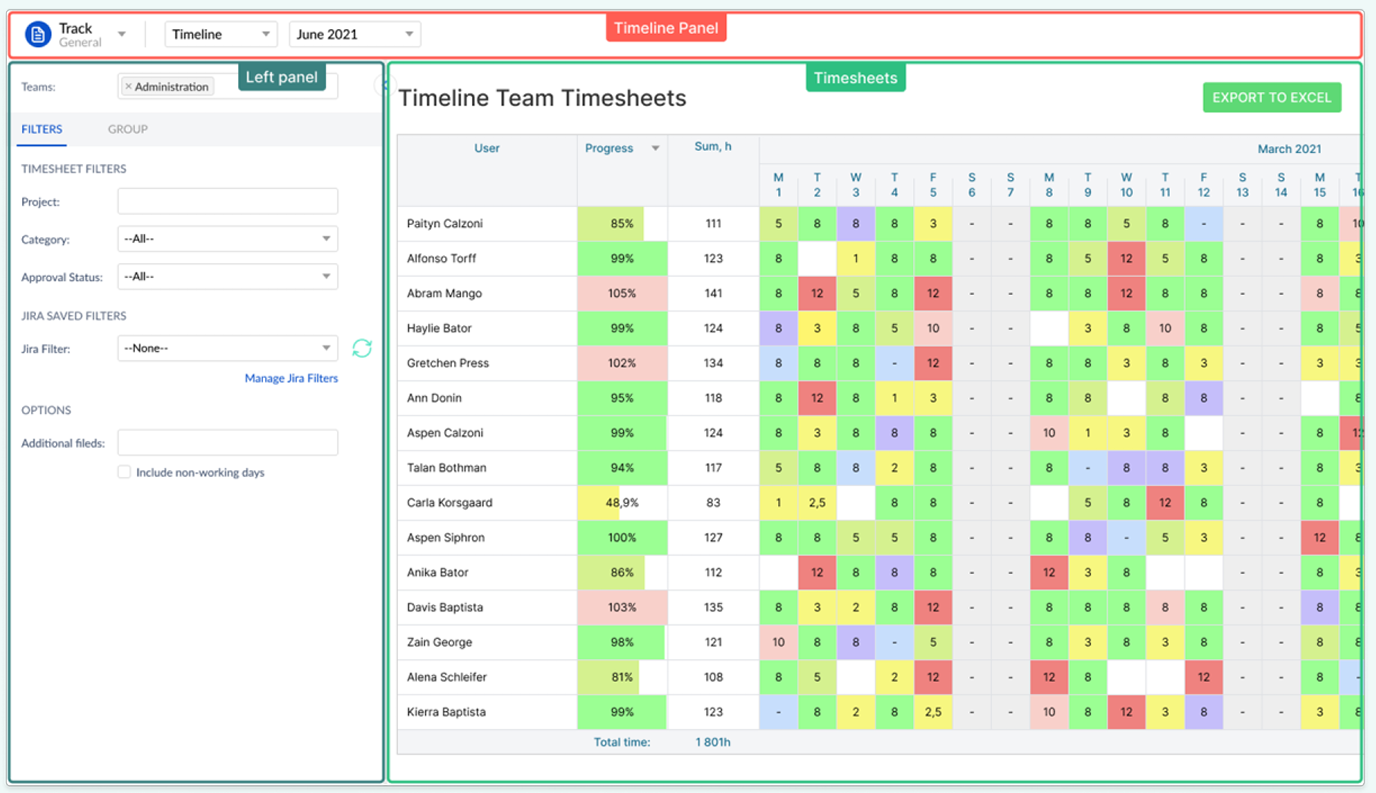Select user Ann Donin
The image size is (1376, 793).
tap(434, 398)
